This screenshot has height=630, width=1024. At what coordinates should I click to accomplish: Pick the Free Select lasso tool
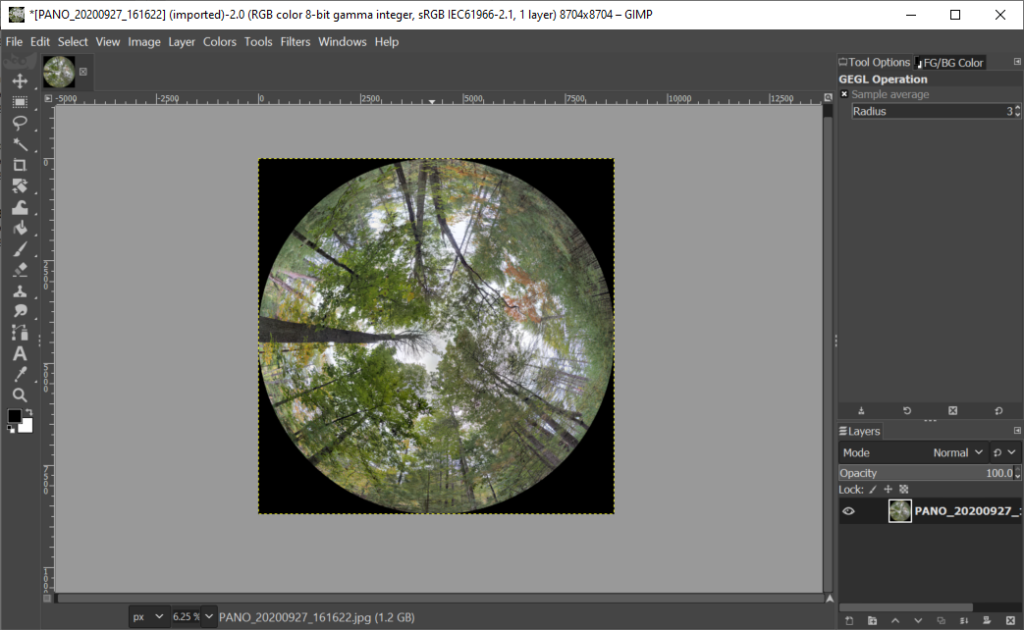pos(19,123)
